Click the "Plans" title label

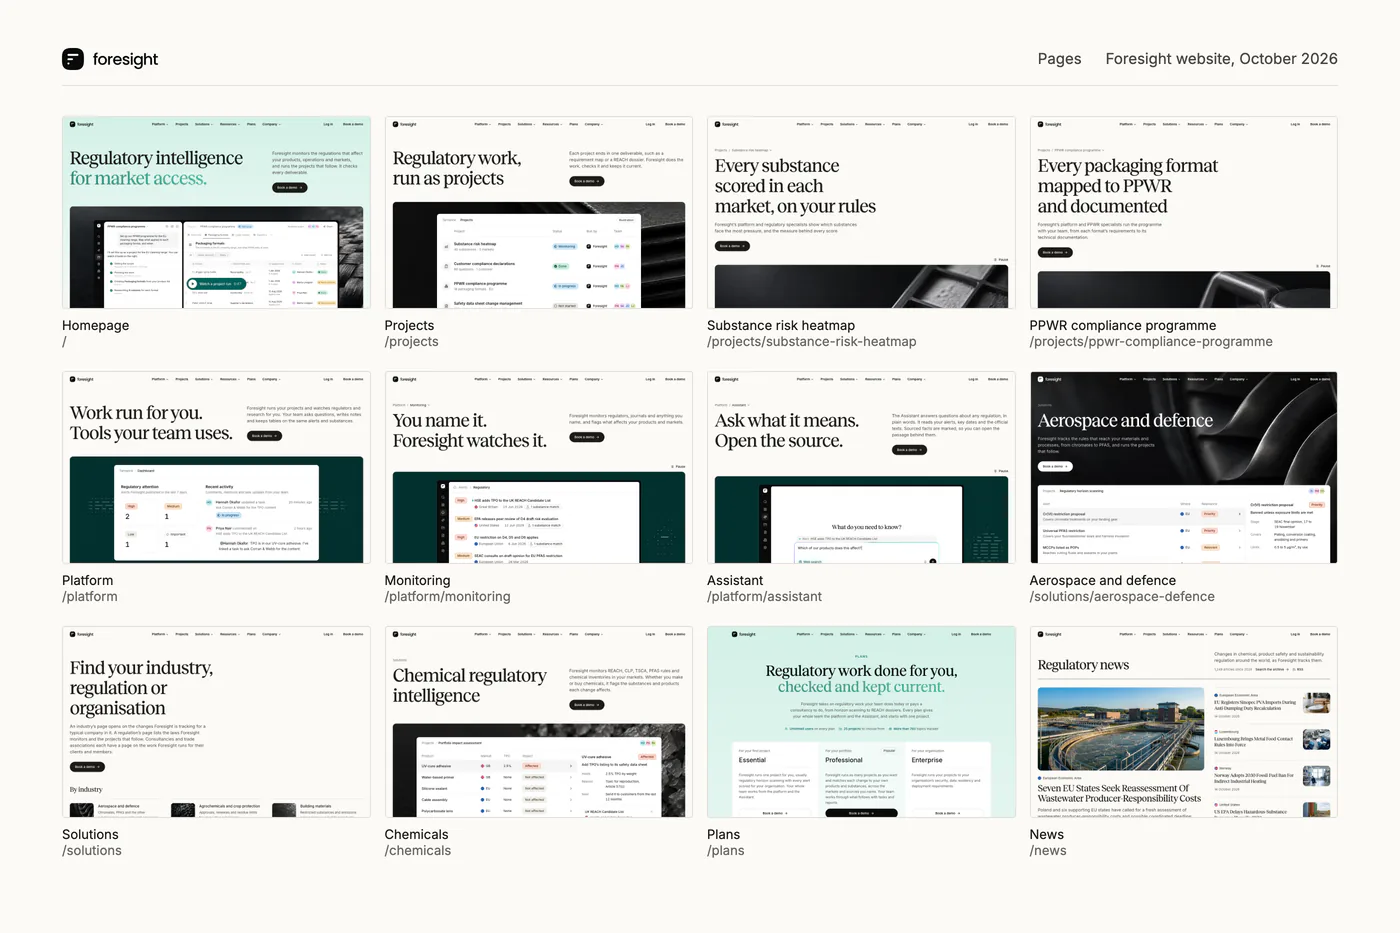point(723,835)
